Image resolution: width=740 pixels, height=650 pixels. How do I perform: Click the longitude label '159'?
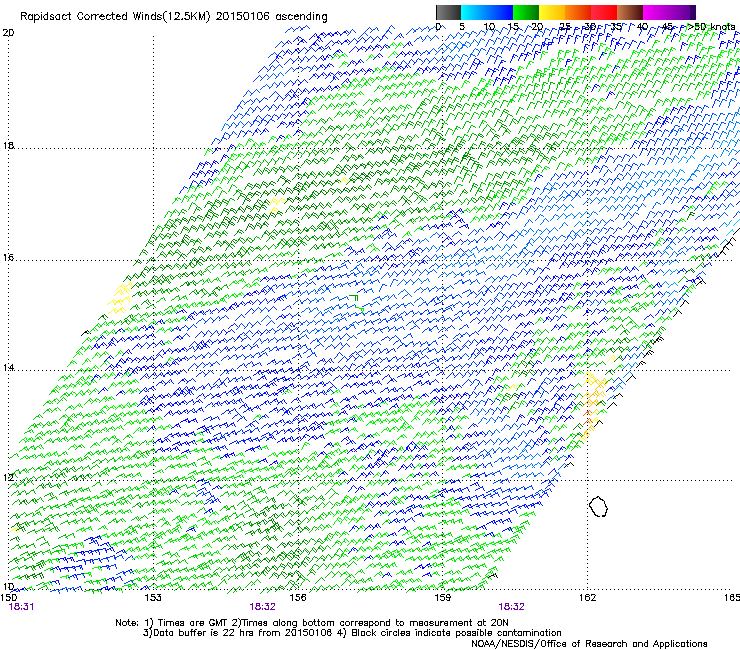click(443, 597)
